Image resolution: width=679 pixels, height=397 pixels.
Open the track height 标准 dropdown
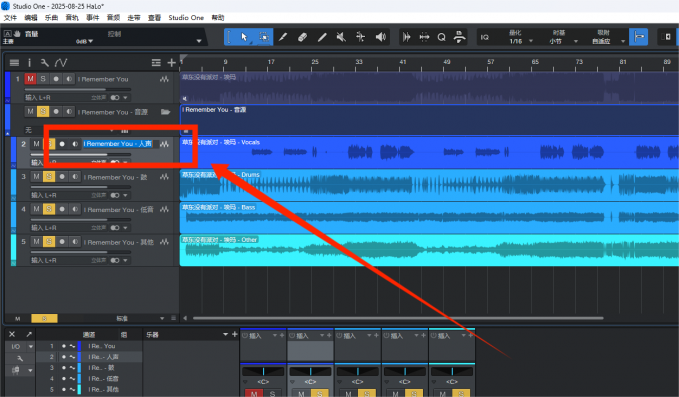pos(162,318)
